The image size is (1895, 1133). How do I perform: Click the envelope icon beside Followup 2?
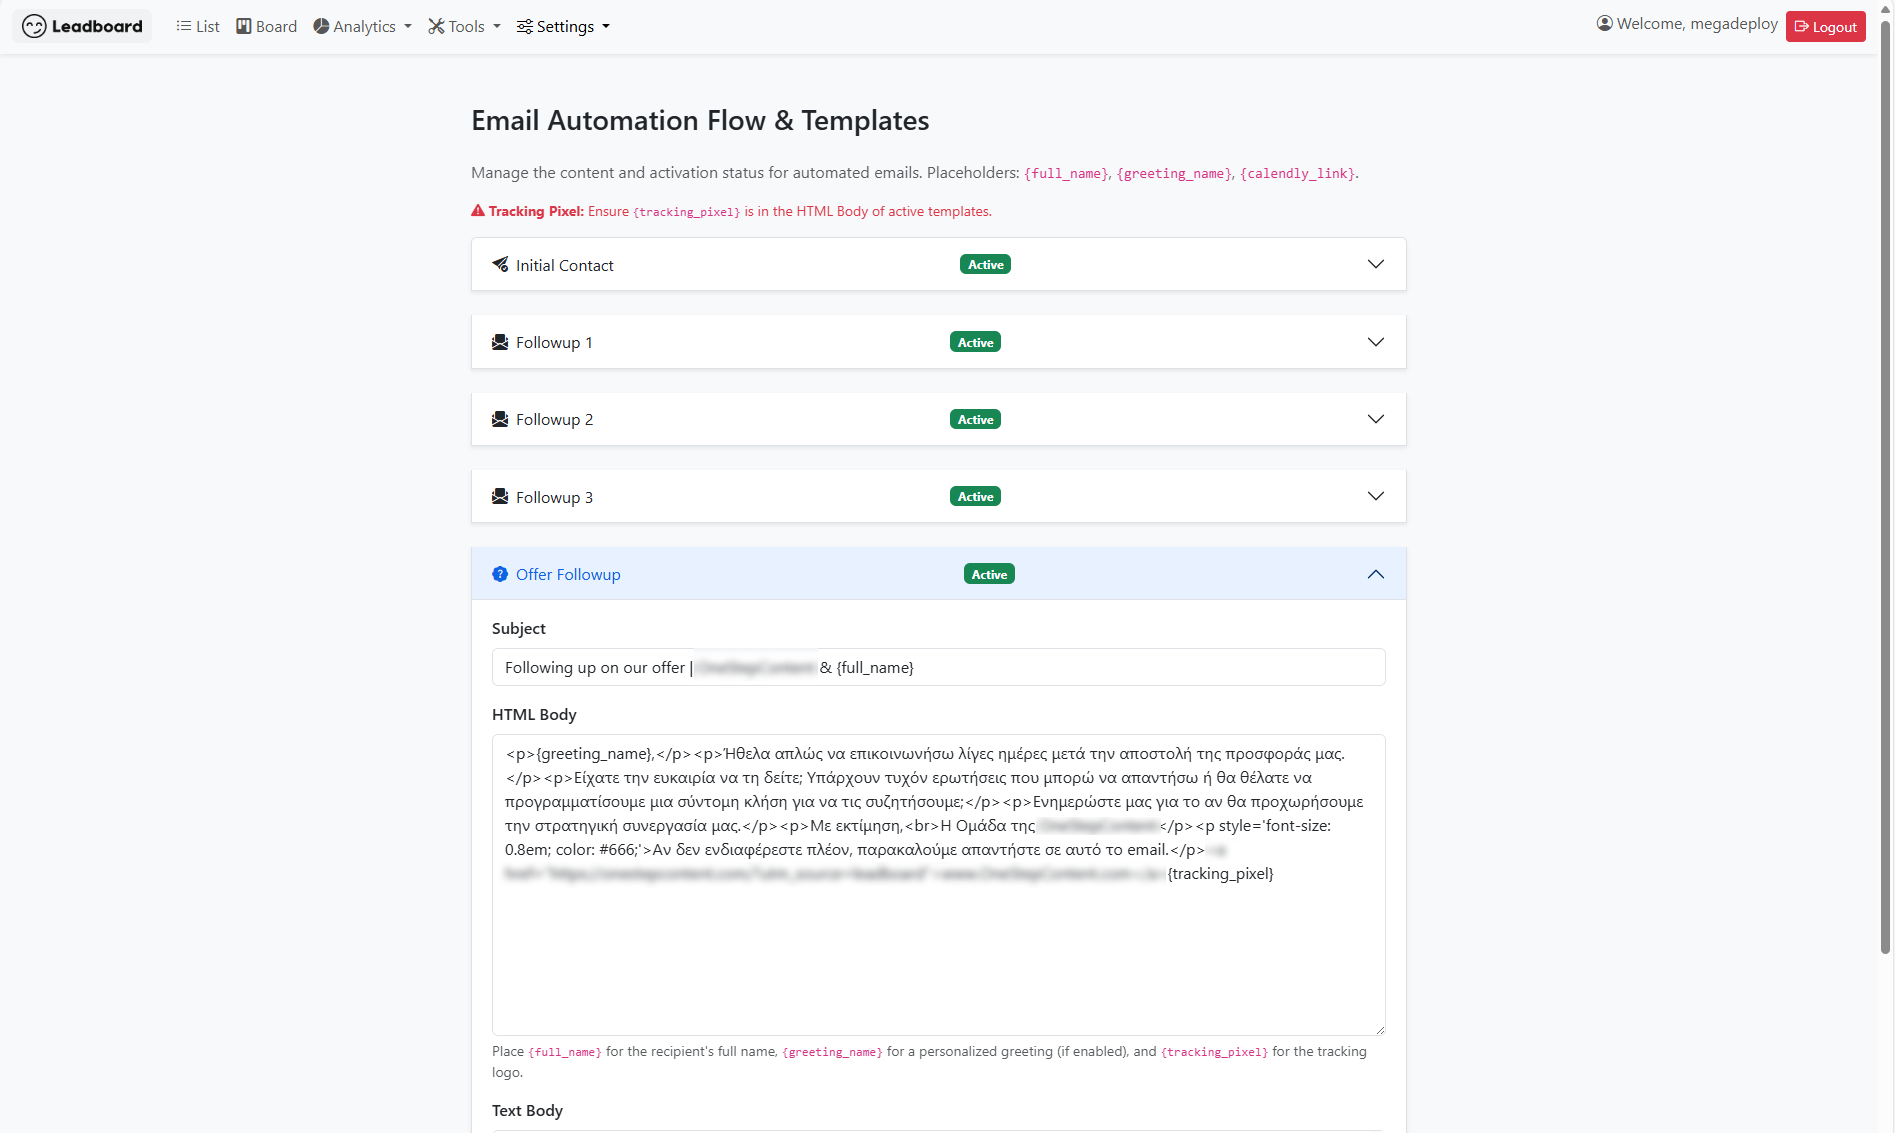tap(500, 419)
